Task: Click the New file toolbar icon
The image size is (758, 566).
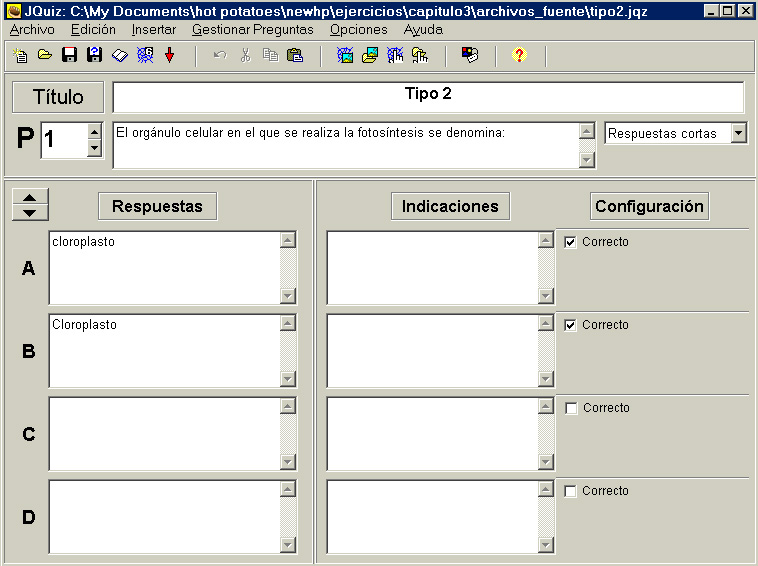Action: [20, 55]
